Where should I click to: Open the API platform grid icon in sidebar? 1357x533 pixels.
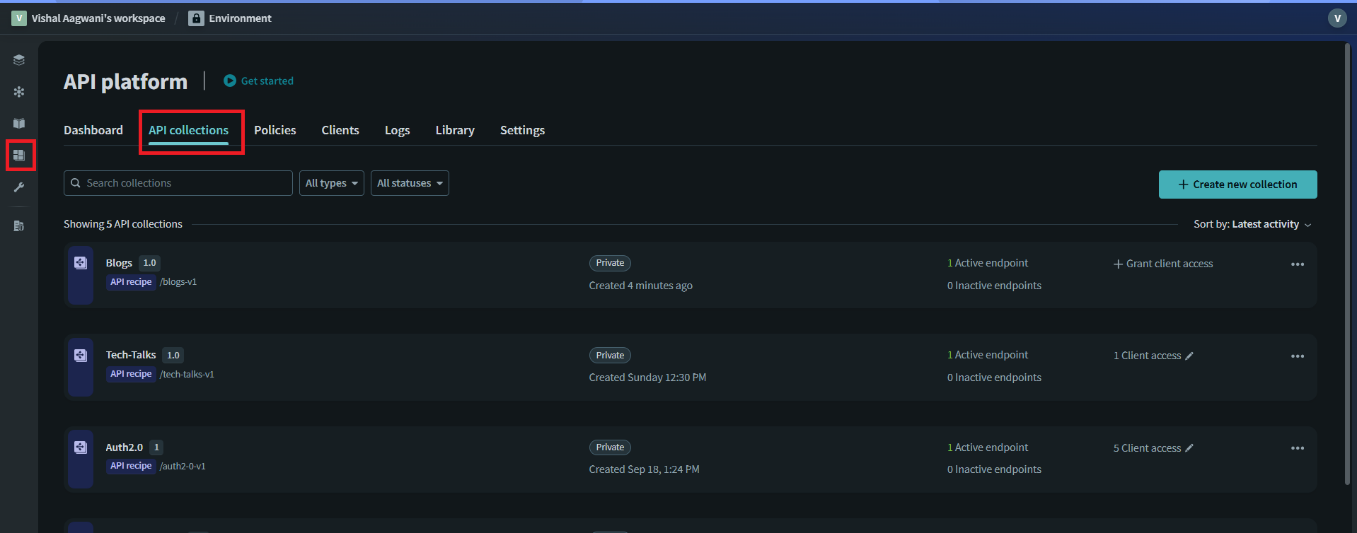point(19,156)
